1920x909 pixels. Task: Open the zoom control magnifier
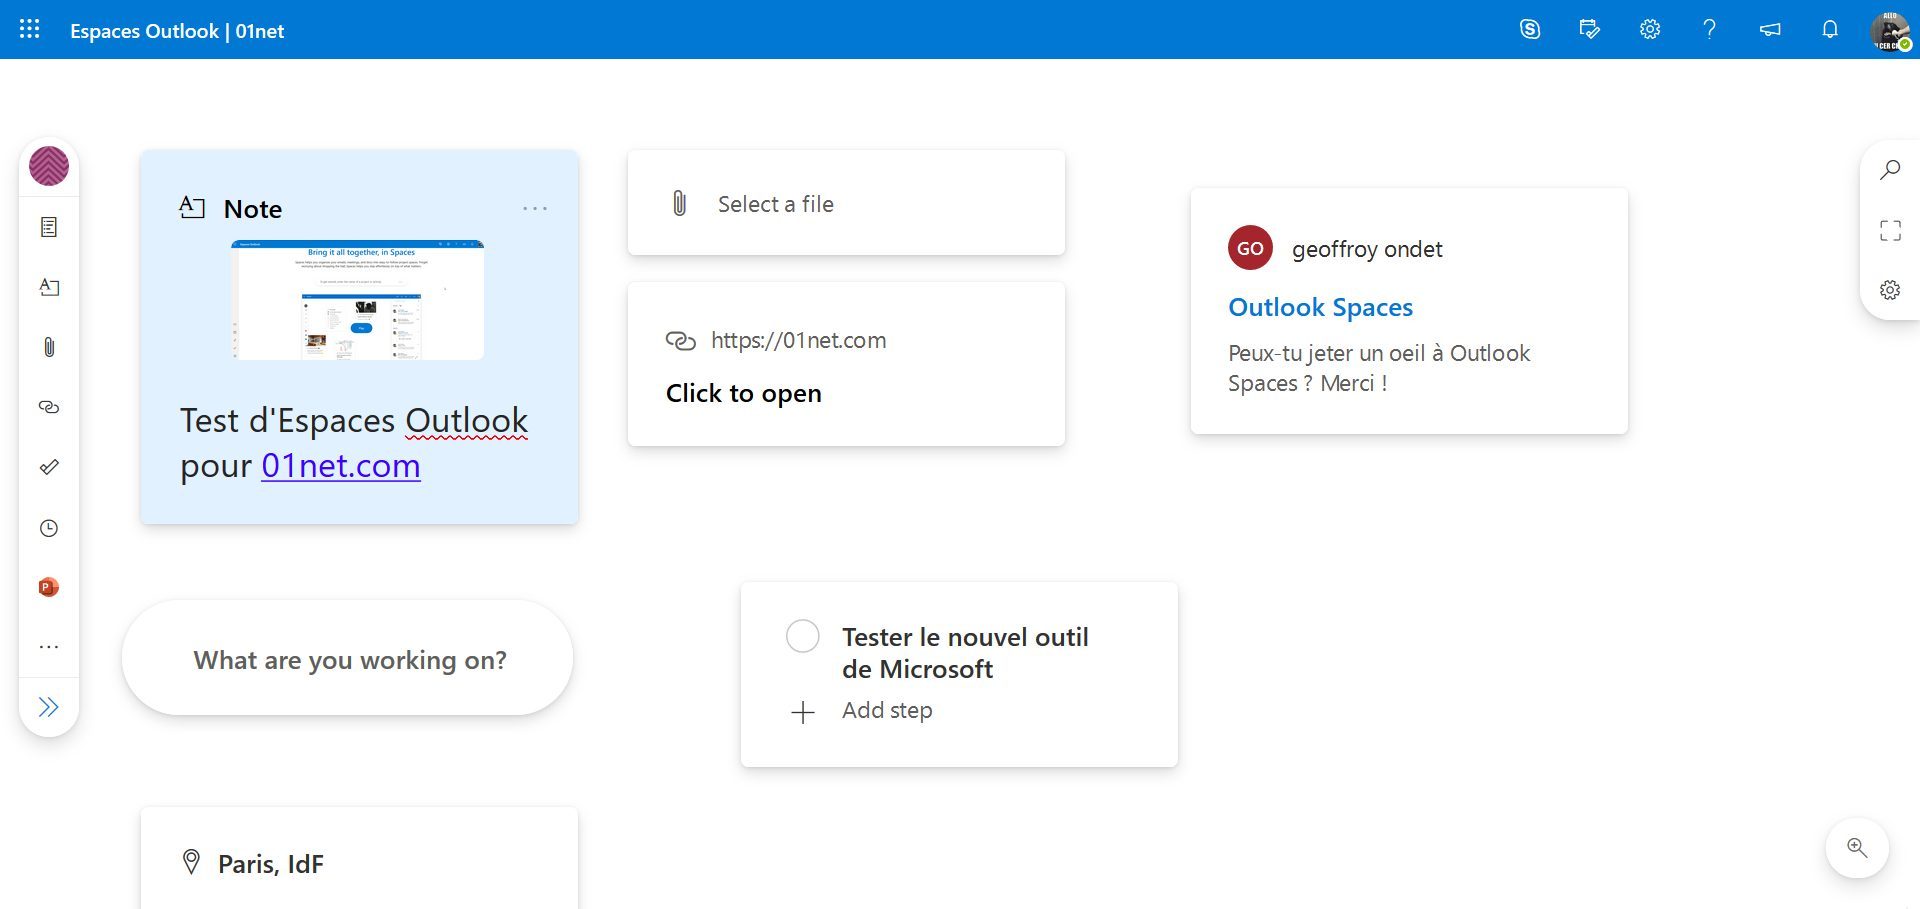click(1857, 848)
